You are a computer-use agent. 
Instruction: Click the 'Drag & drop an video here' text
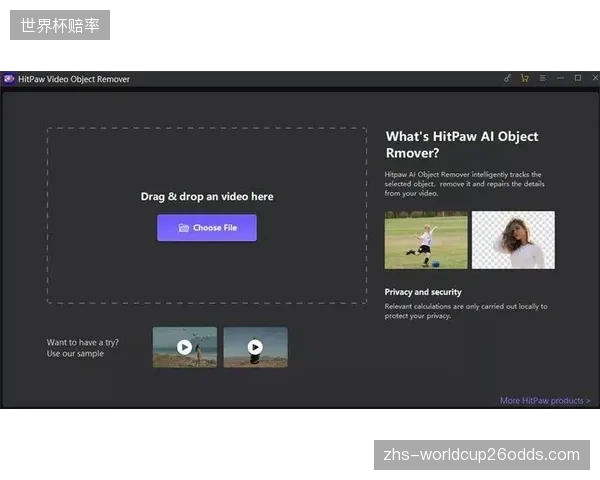pos(207,197)
